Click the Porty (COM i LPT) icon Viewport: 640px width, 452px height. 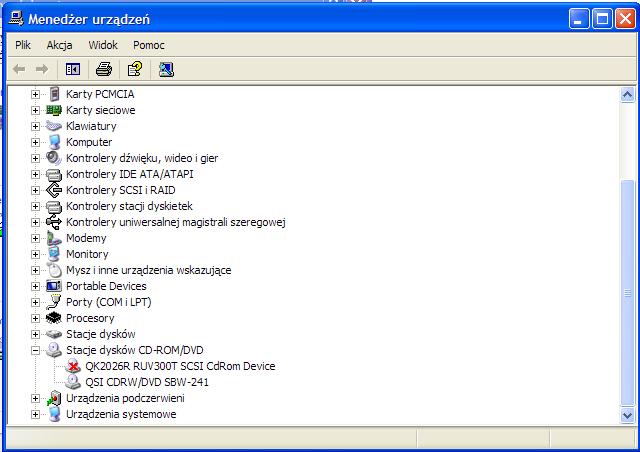(x=54, y=302)
